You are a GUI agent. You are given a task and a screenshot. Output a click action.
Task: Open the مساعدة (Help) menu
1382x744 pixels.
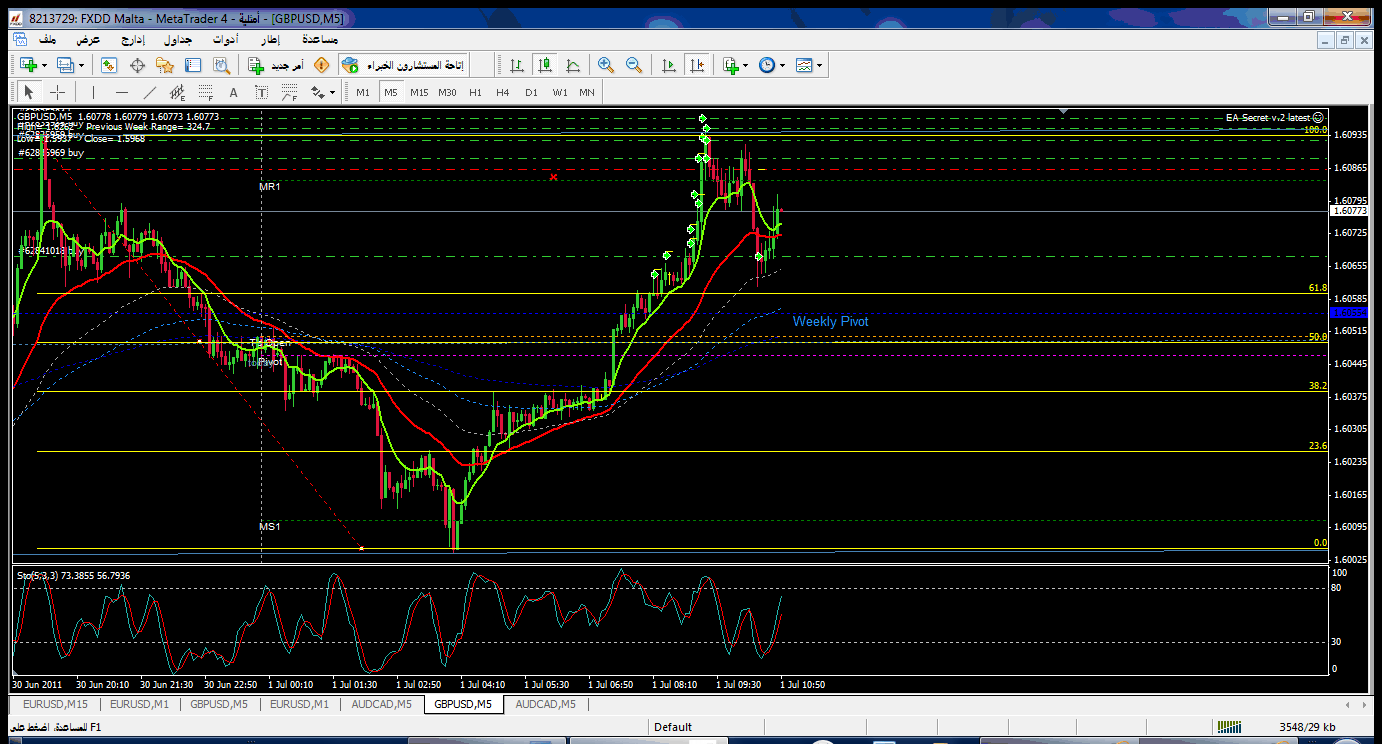pos(319,39)
